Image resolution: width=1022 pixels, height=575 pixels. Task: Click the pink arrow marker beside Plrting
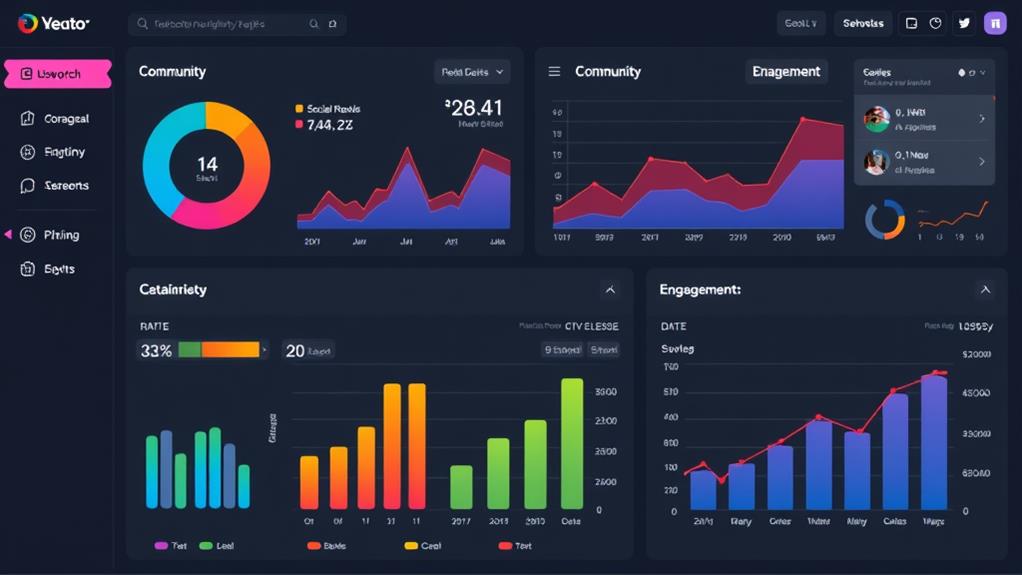8,234
